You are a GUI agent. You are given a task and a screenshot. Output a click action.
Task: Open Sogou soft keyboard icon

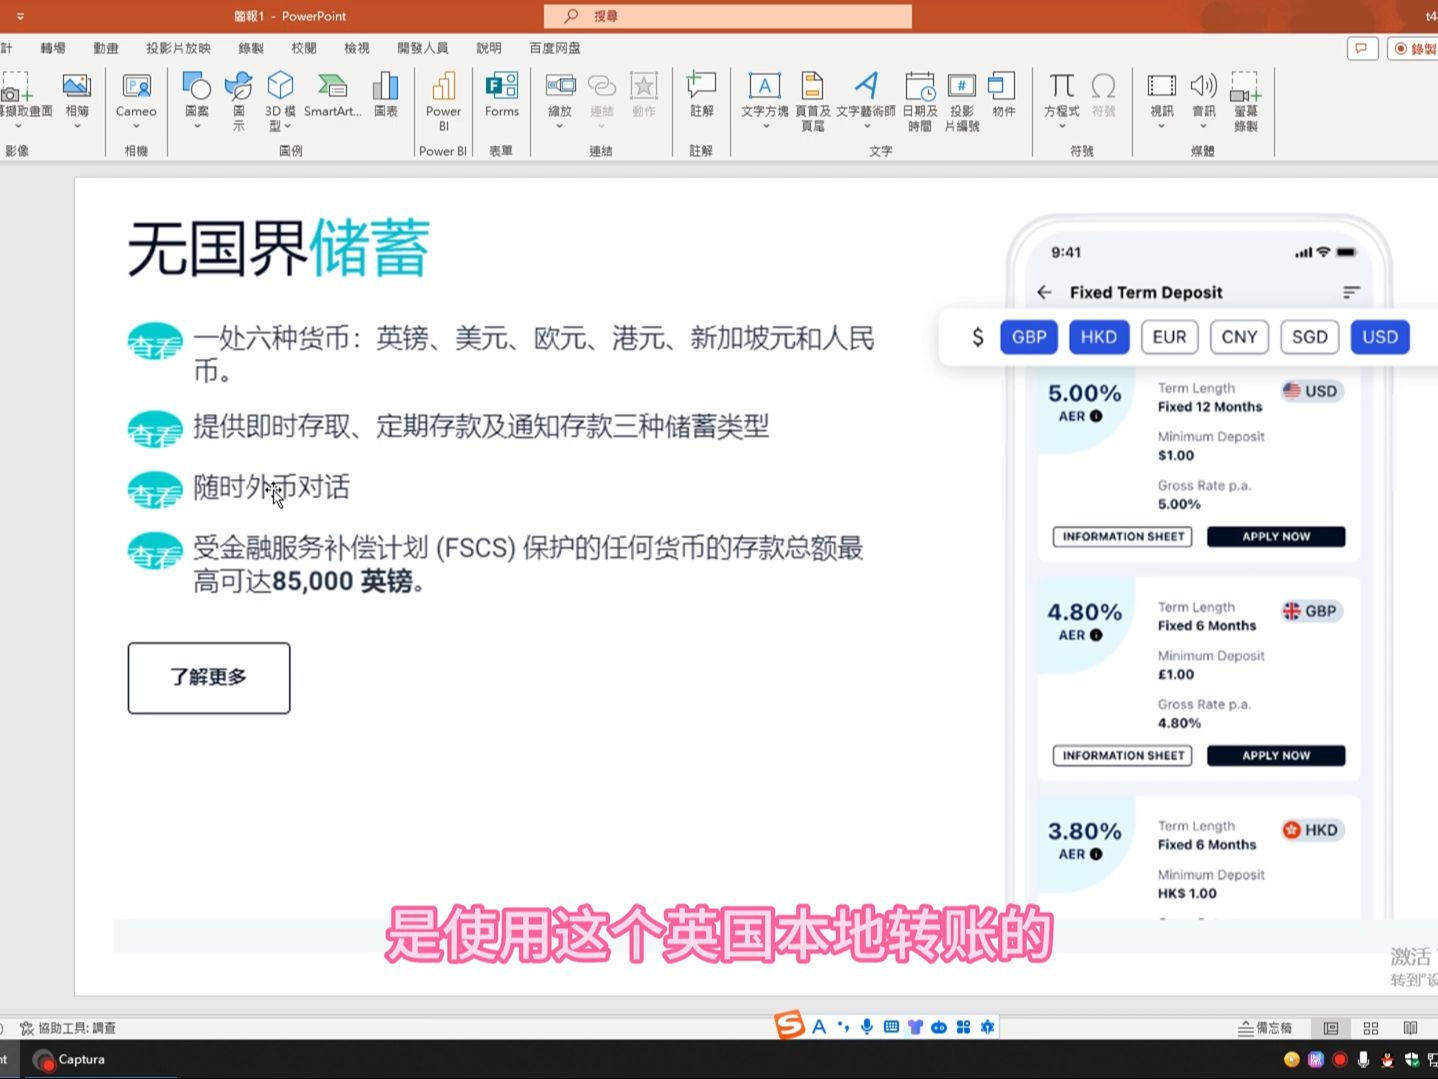tap(891, 1027)
